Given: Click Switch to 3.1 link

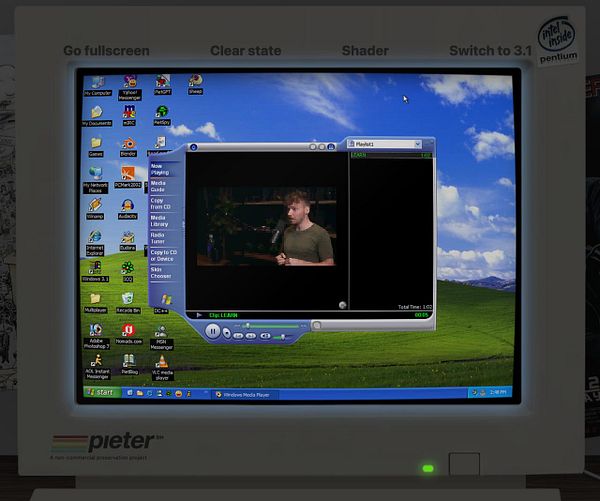Looking at the screenshot, I should click(x=491, y=51).
